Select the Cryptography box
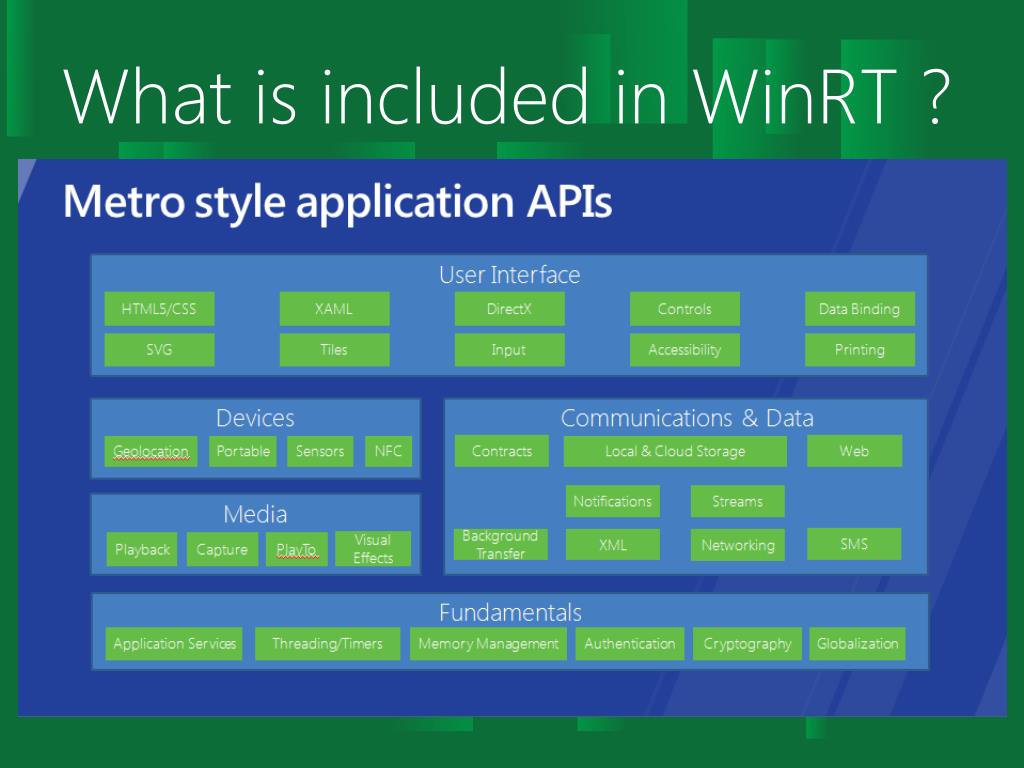Image resolution: width=1024 pixels, height=768 pixels. tap(747, 643)
